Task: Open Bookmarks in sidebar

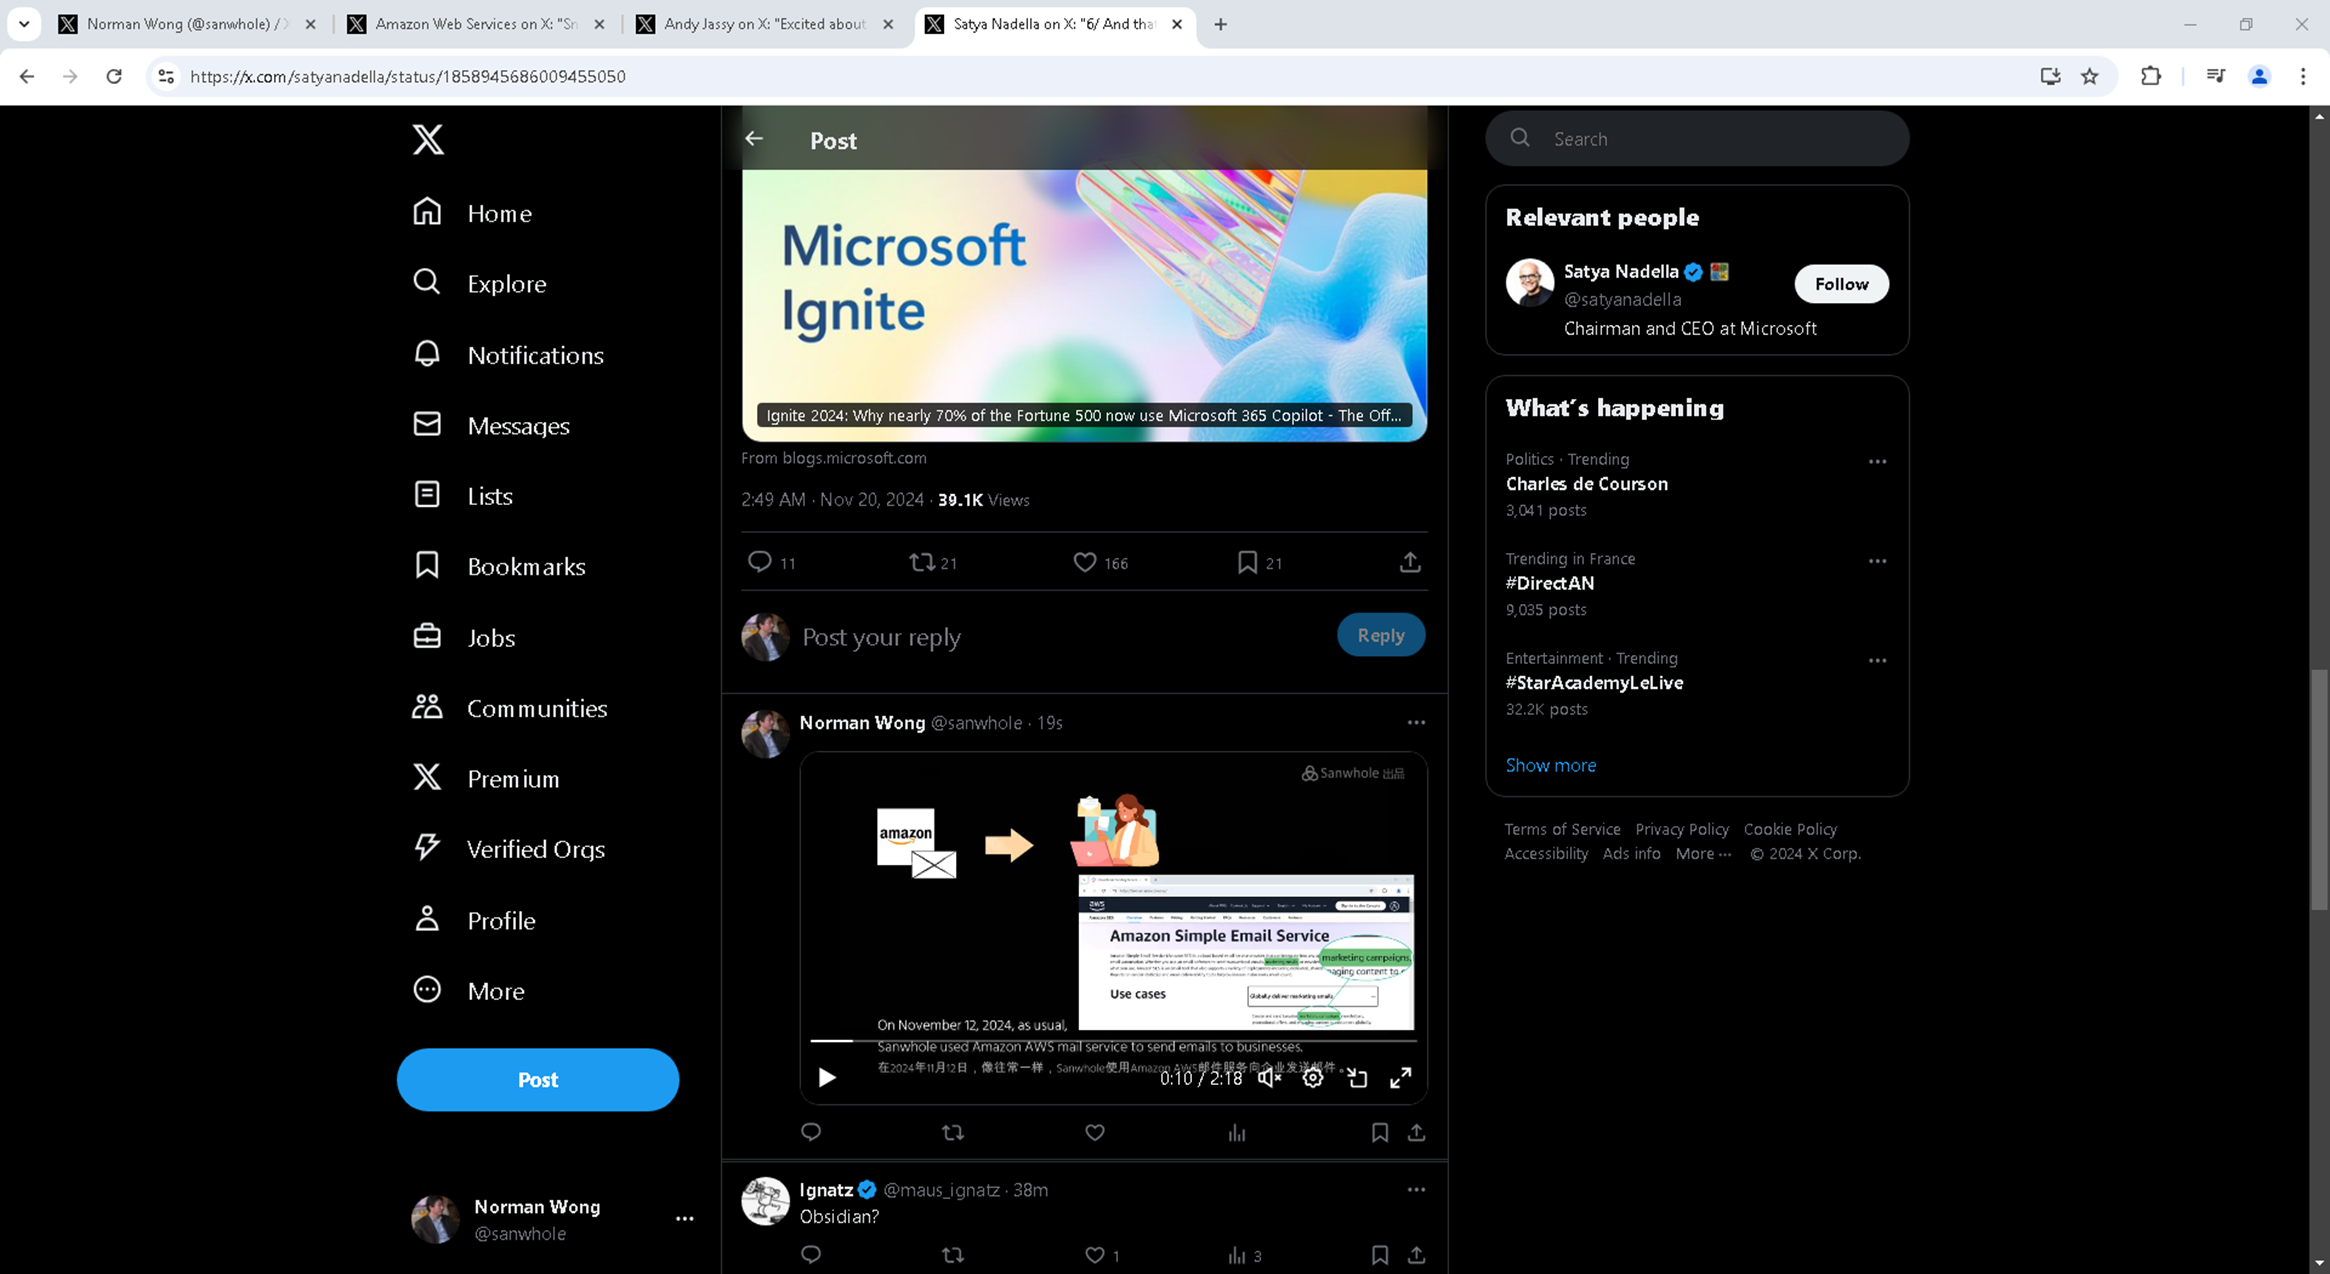Action: (x=499, y=566)
